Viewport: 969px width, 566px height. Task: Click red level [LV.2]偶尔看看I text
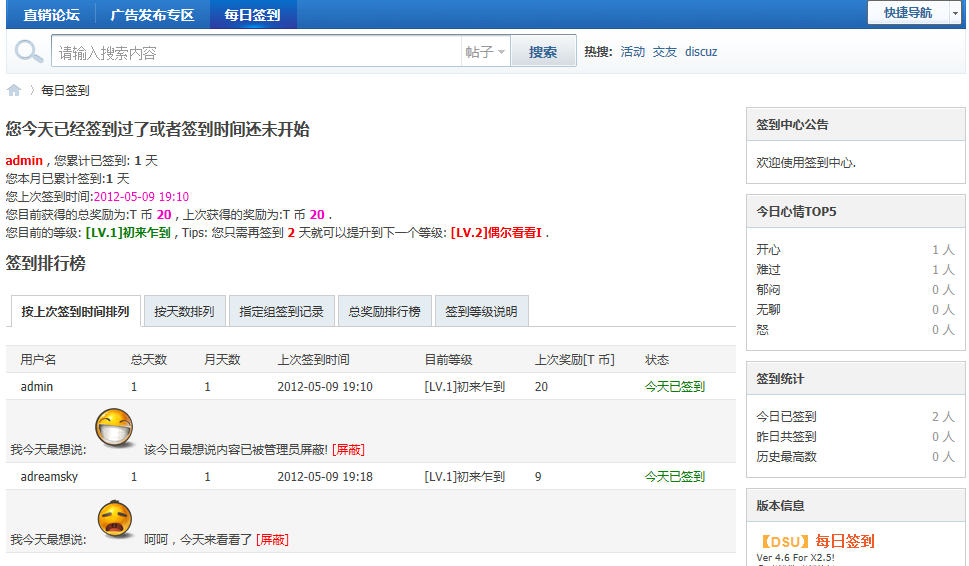pos(496,233)
